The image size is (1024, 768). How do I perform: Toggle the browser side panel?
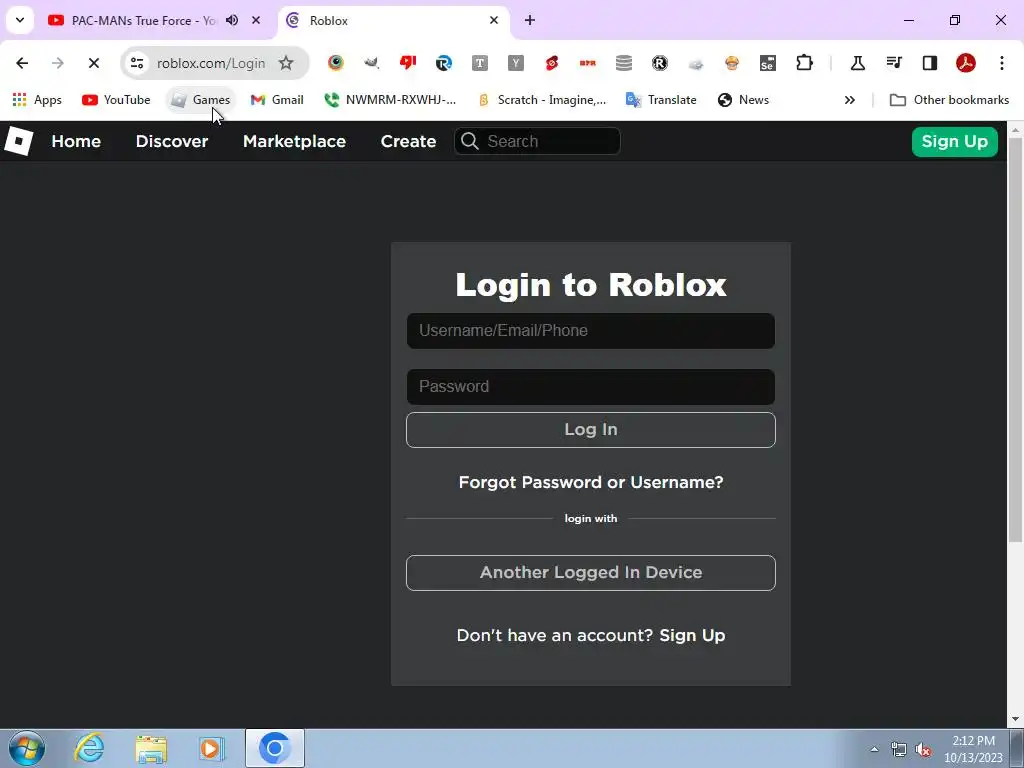point(930,63)
